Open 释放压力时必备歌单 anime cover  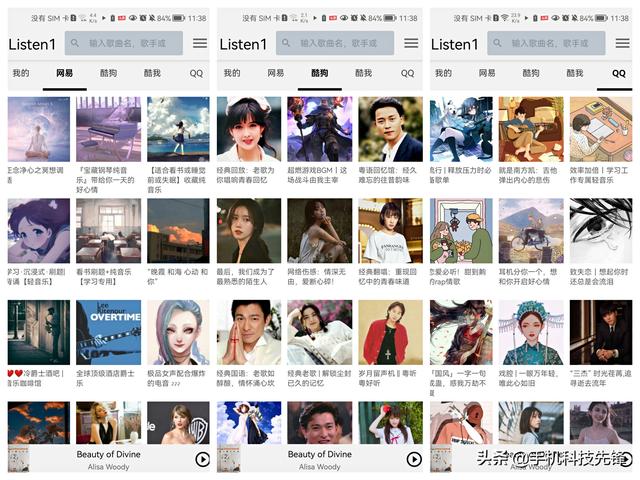[x=461, y=129]
